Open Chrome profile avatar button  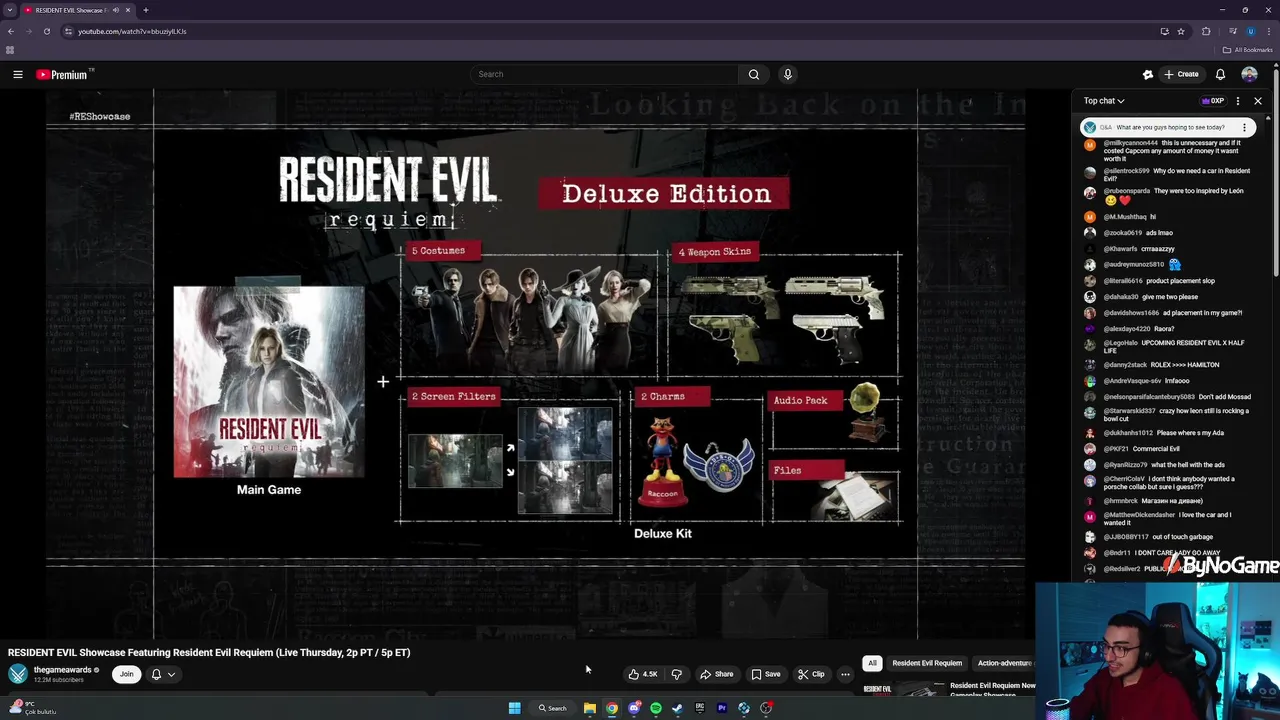(x=1250, y=31)
